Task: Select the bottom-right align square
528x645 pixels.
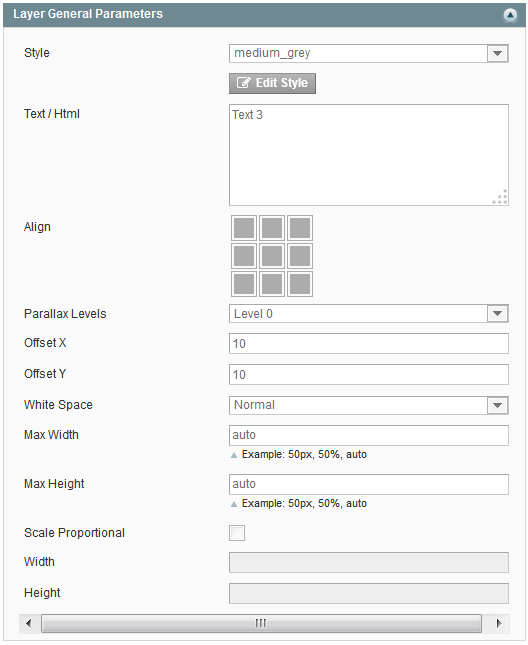Action: 300,284
